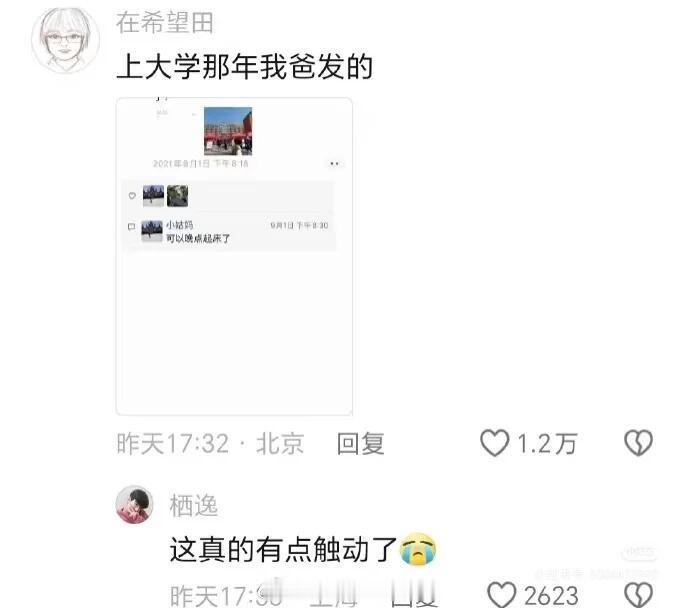Like the 栖逸 reply with 2623 likes
Screen dimensions: 690x608
(x=502, y=595)
